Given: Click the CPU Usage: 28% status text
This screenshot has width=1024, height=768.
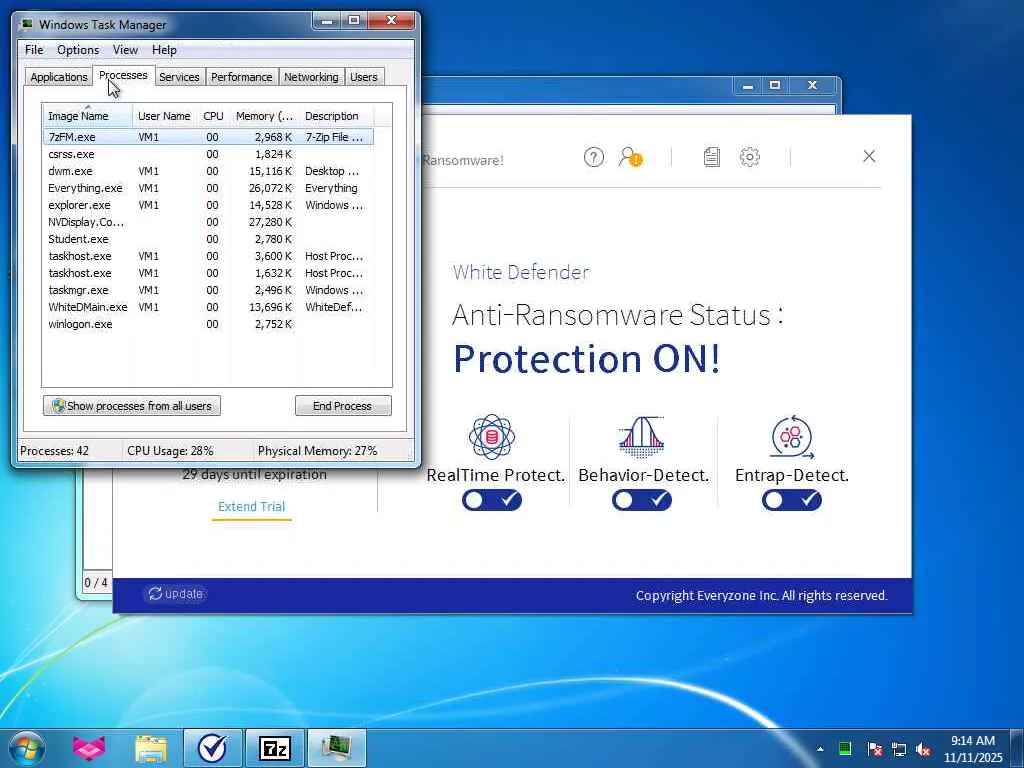Looking at the screenshot, I should pos(170,451).
